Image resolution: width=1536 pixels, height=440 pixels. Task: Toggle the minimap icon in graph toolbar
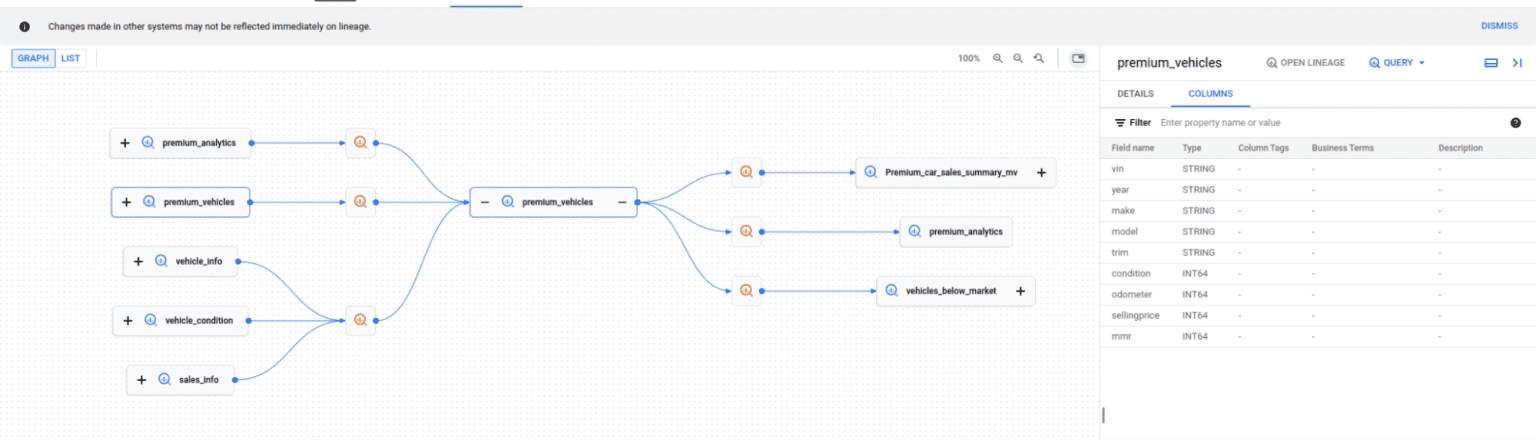click(x=1078, y=58)
